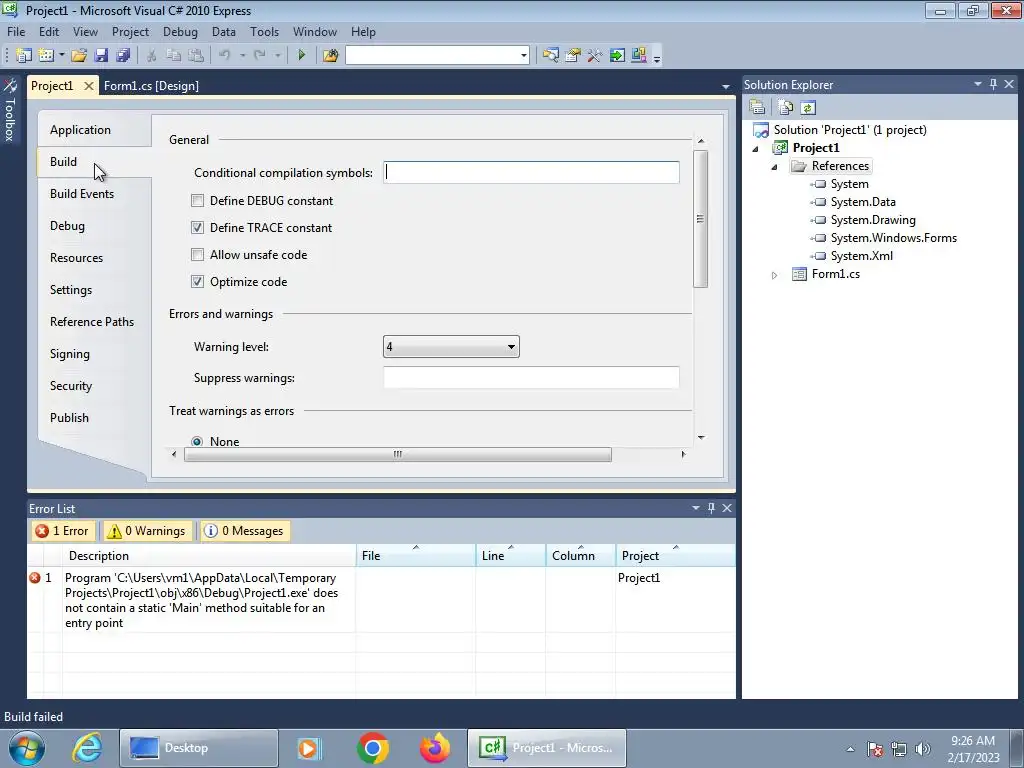Pin the Solution Explorer panel

993,84
